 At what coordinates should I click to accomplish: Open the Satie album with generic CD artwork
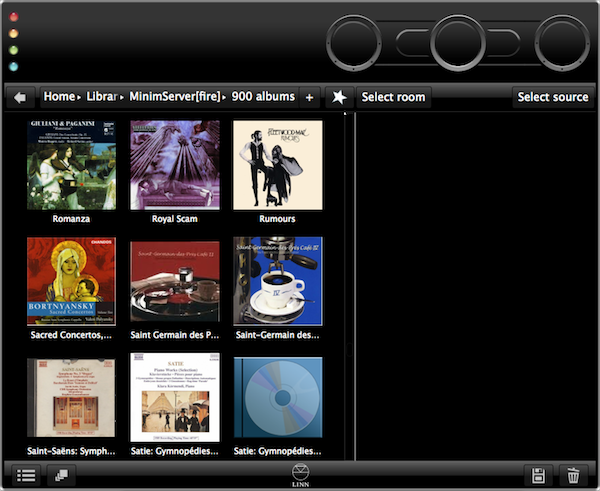[278, 398]
